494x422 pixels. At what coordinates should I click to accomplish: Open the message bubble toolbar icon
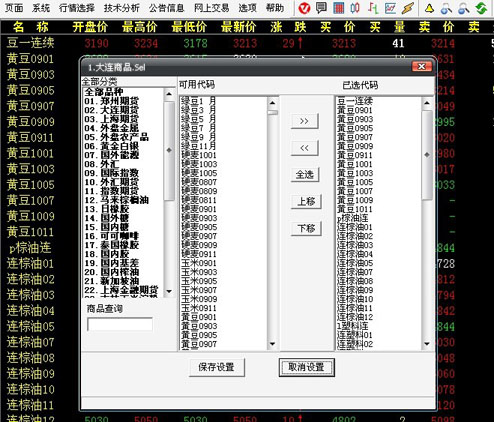[x=321, y=8]
